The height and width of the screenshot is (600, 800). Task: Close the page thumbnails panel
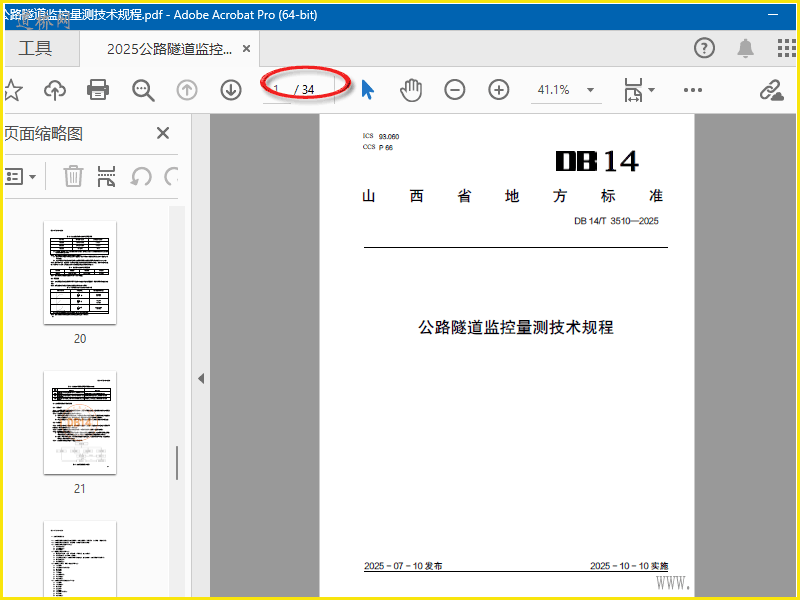(x=163, y=133)
